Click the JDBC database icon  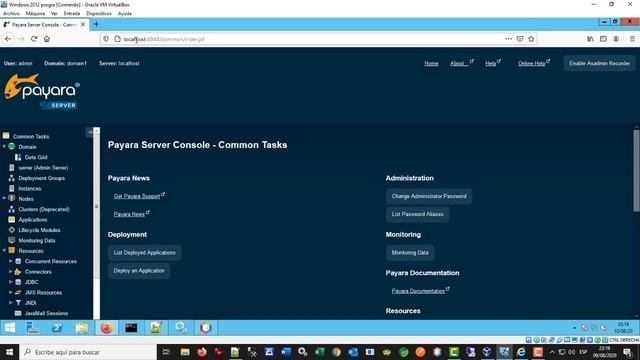click(18, 282)
